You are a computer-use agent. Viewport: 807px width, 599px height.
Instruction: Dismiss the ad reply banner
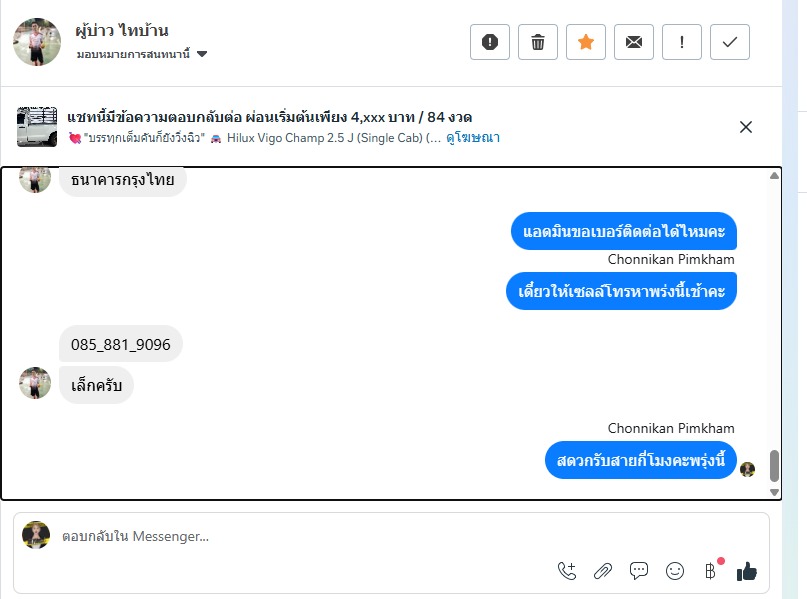coord(746,127)
